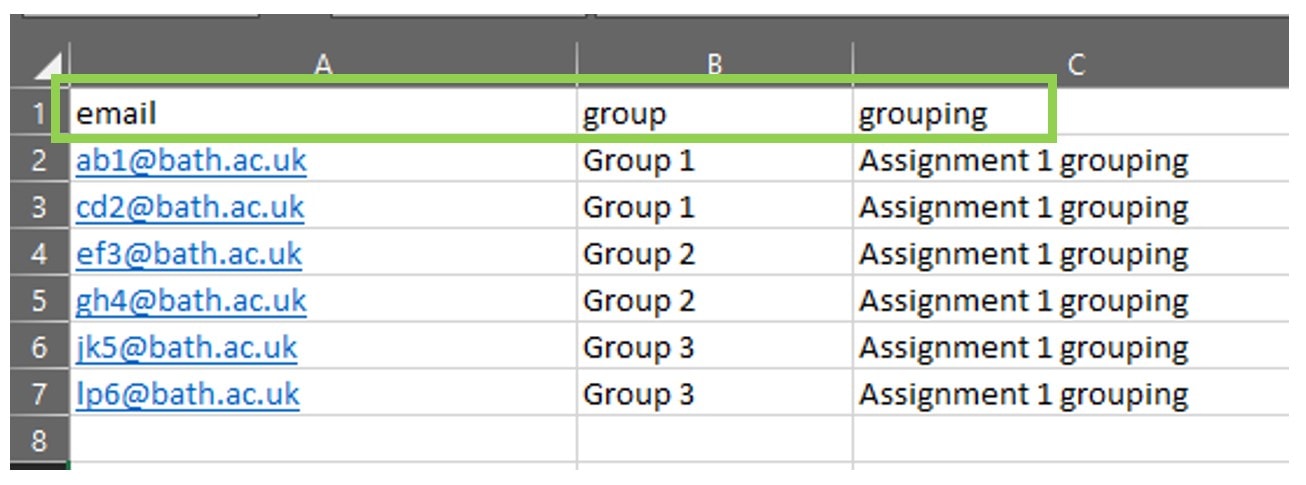Select row 8 header
The image size is (1306, 485).
point(39,440)
